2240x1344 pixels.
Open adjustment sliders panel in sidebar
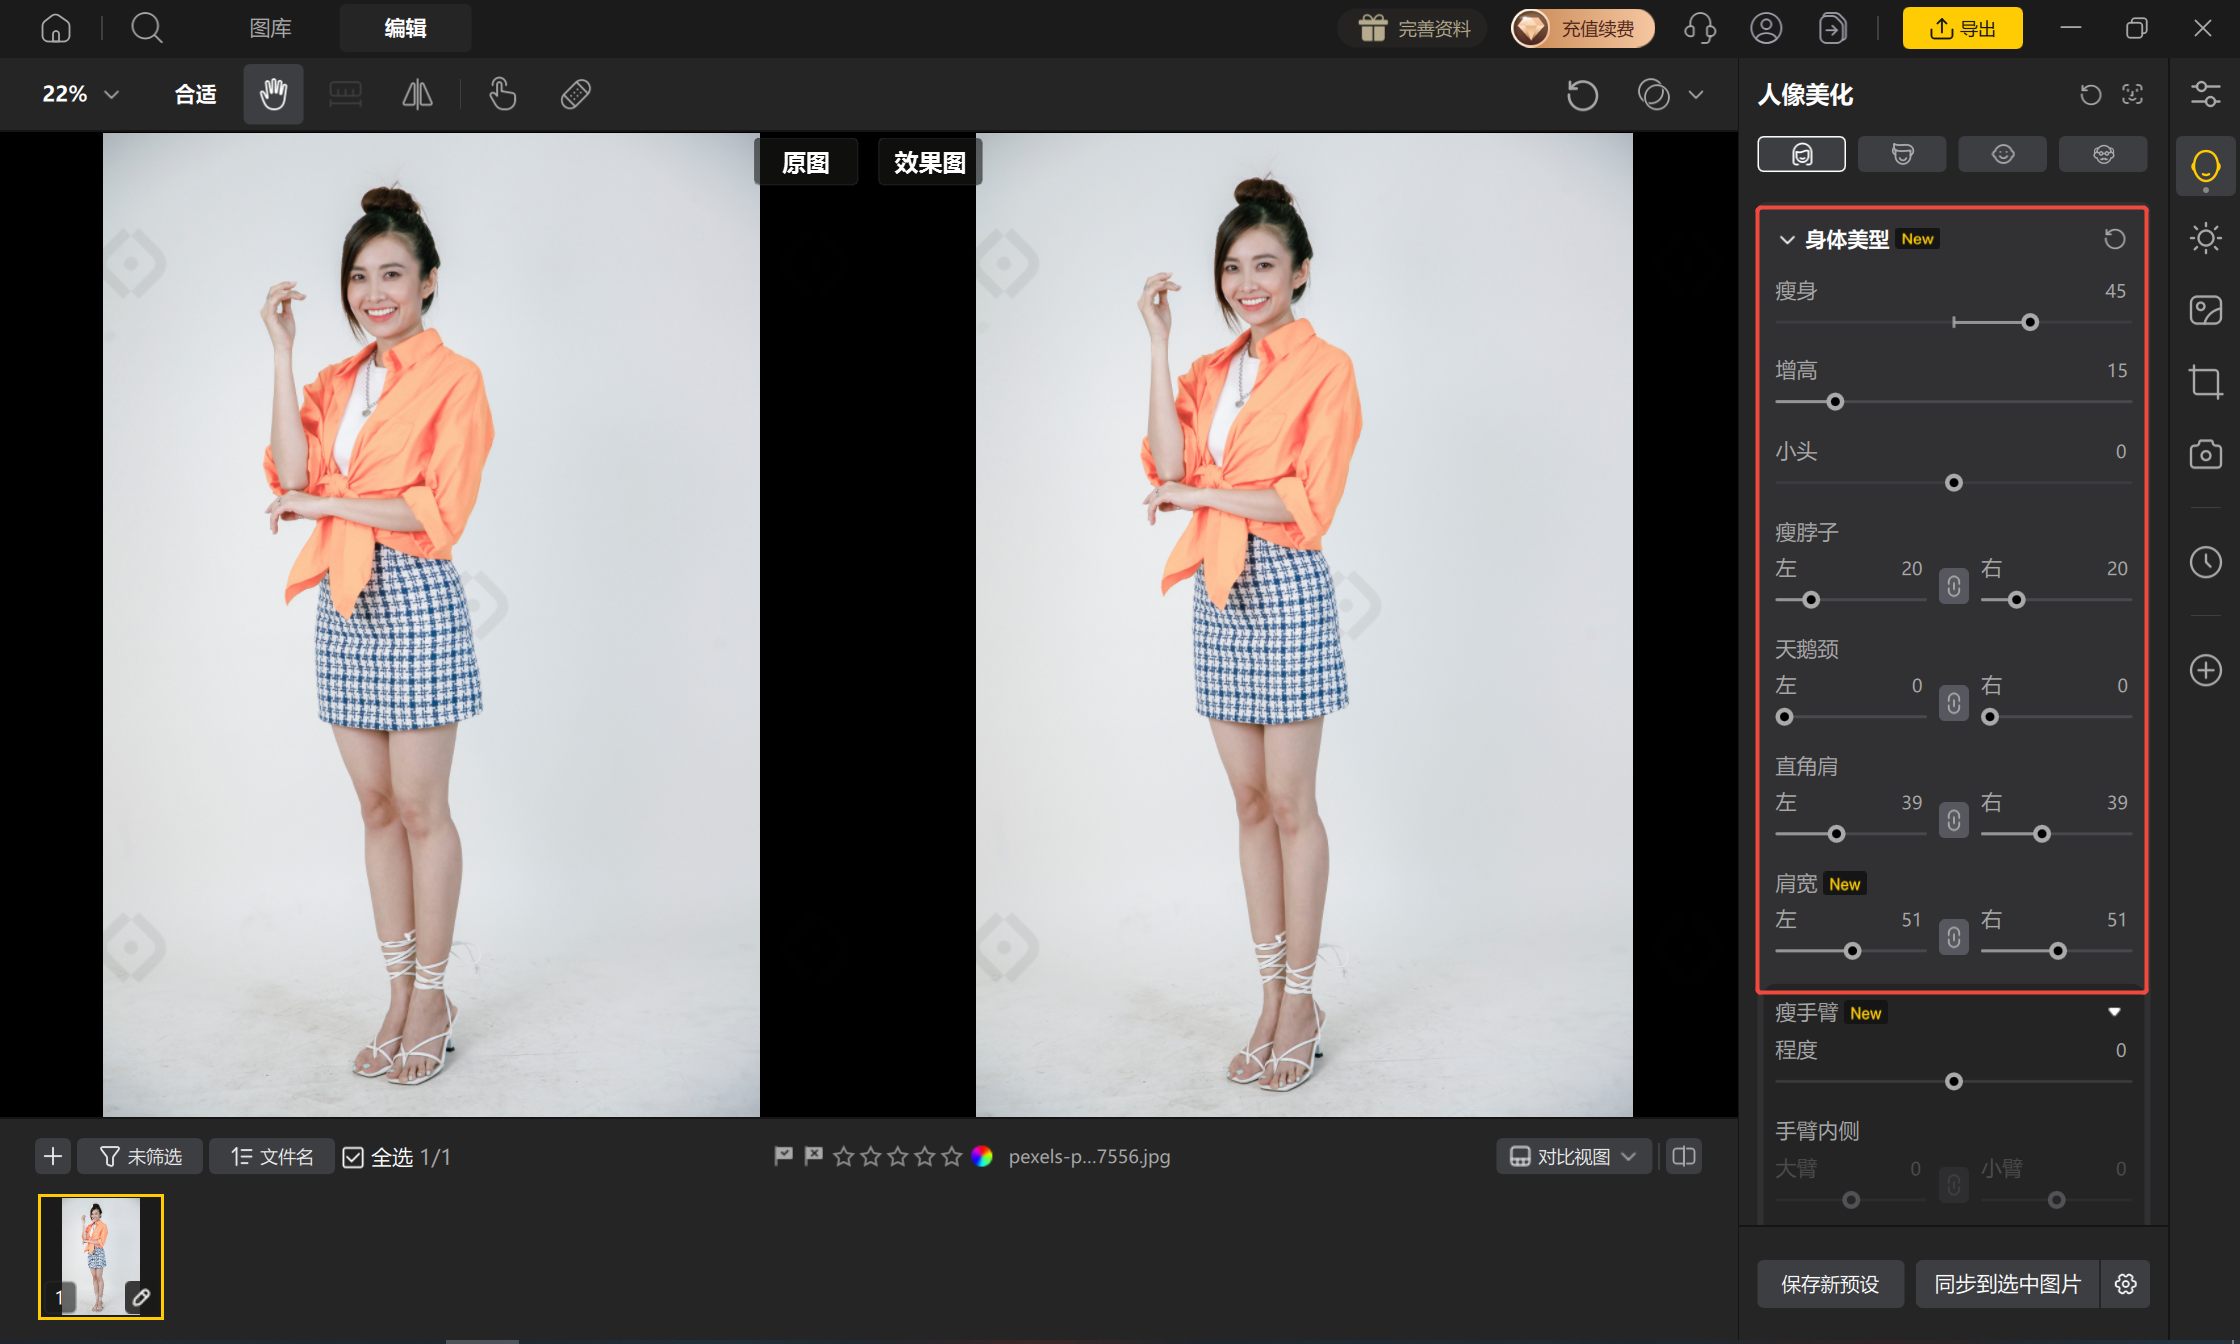2205,94
